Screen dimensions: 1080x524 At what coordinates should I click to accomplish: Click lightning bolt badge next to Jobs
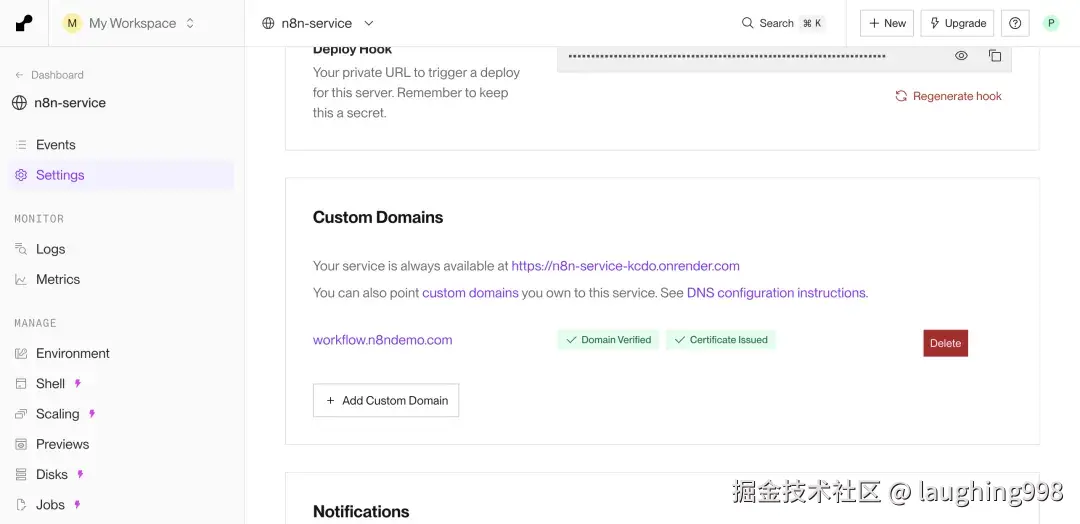[x=77, y=505]
